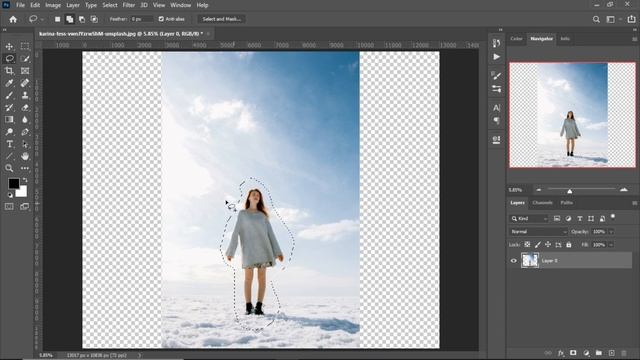Delete layer with trash icon
This screenshot has height=360, width=640.
624,353
